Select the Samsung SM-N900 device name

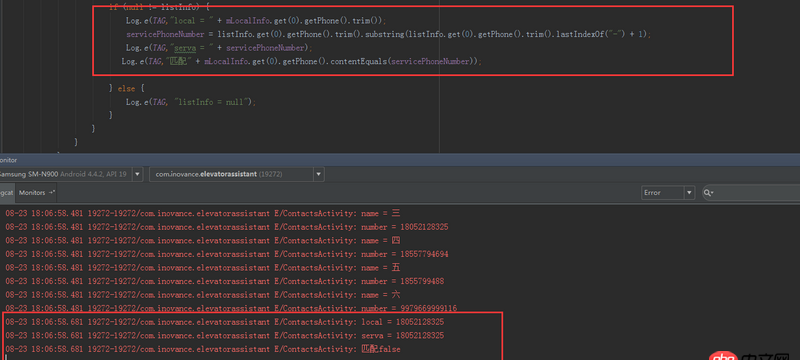[x=29, y=174]
